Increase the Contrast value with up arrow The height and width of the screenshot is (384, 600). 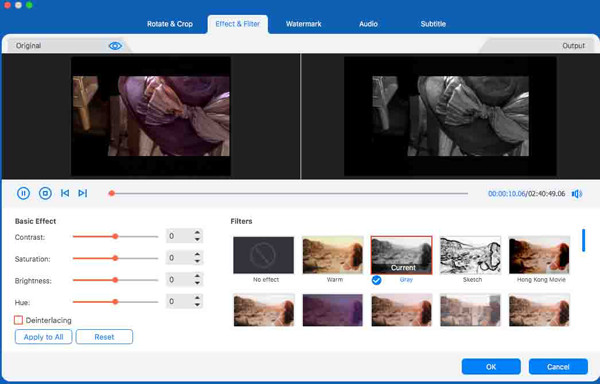[197, 233]
